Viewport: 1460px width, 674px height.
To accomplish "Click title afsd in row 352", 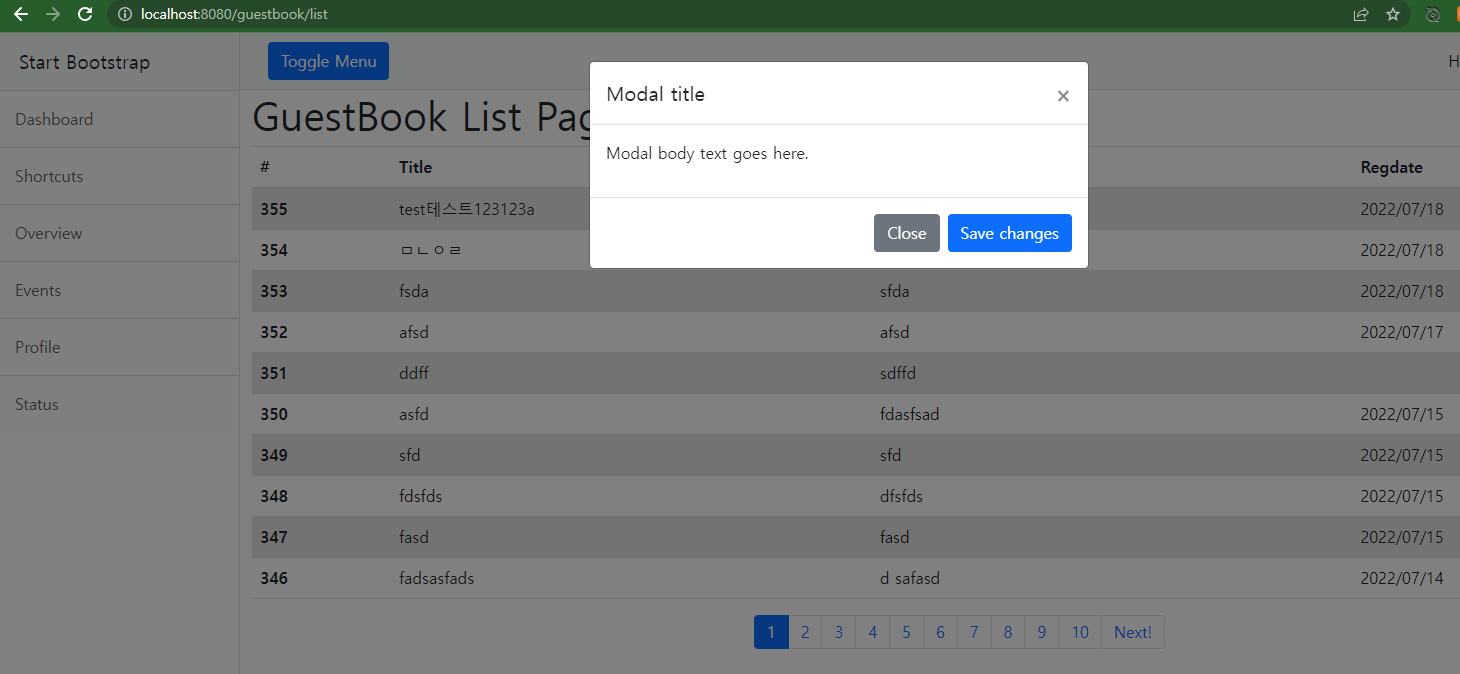I will coord(414,332).
